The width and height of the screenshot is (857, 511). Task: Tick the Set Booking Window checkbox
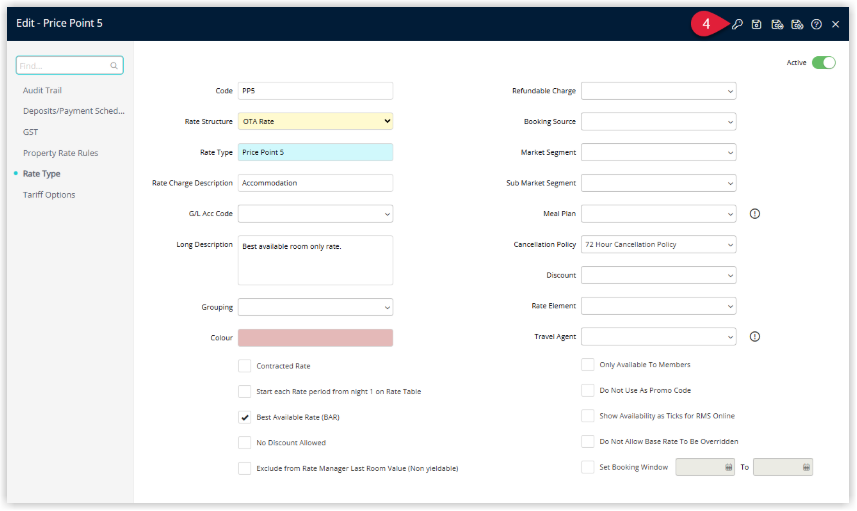(588, 467)
